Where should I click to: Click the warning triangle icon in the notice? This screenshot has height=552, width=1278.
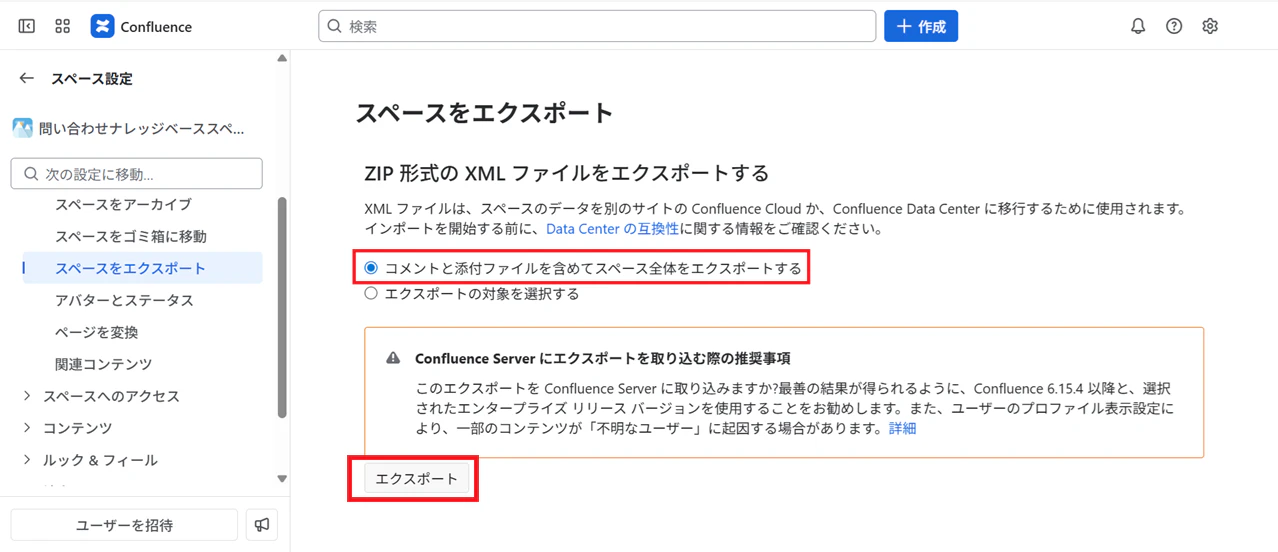(x=393, y=358)
